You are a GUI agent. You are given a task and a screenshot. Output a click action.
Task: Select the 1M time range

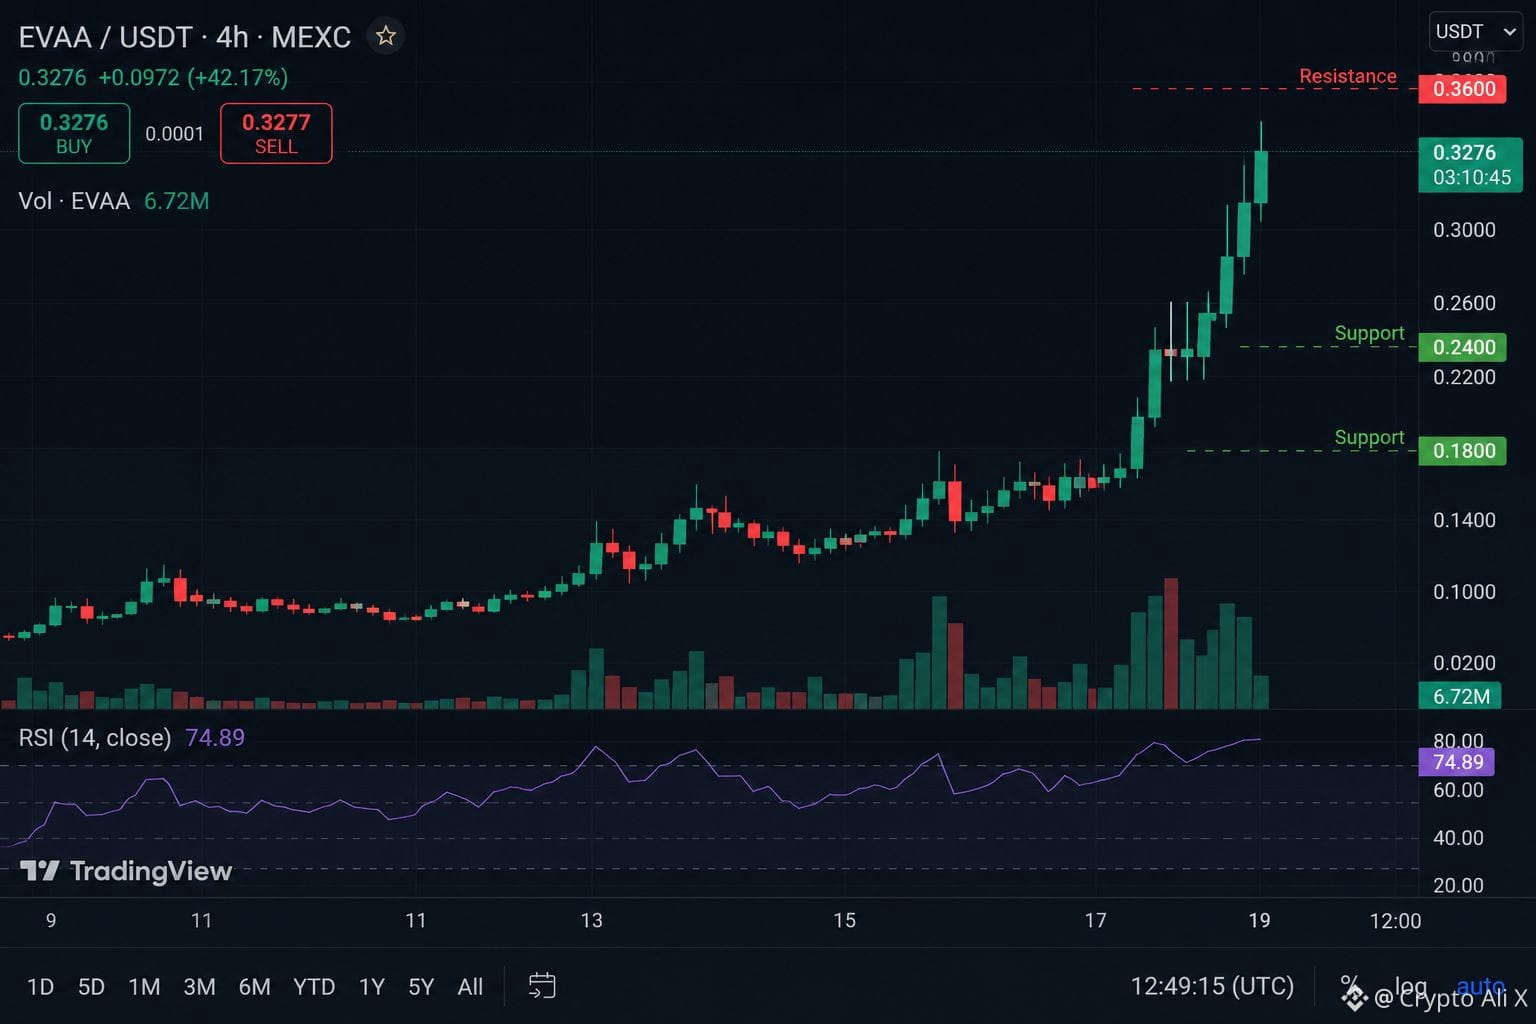coord(144,987)
